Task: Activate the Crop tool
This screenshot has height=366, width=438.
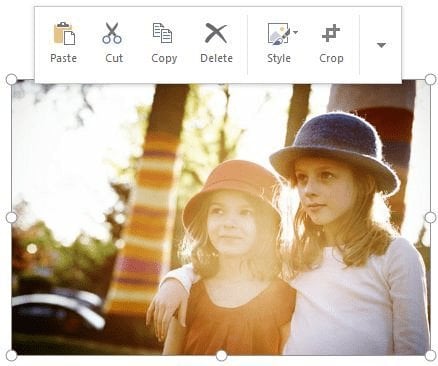Action: pyautogui.click(x=331, y=33)
